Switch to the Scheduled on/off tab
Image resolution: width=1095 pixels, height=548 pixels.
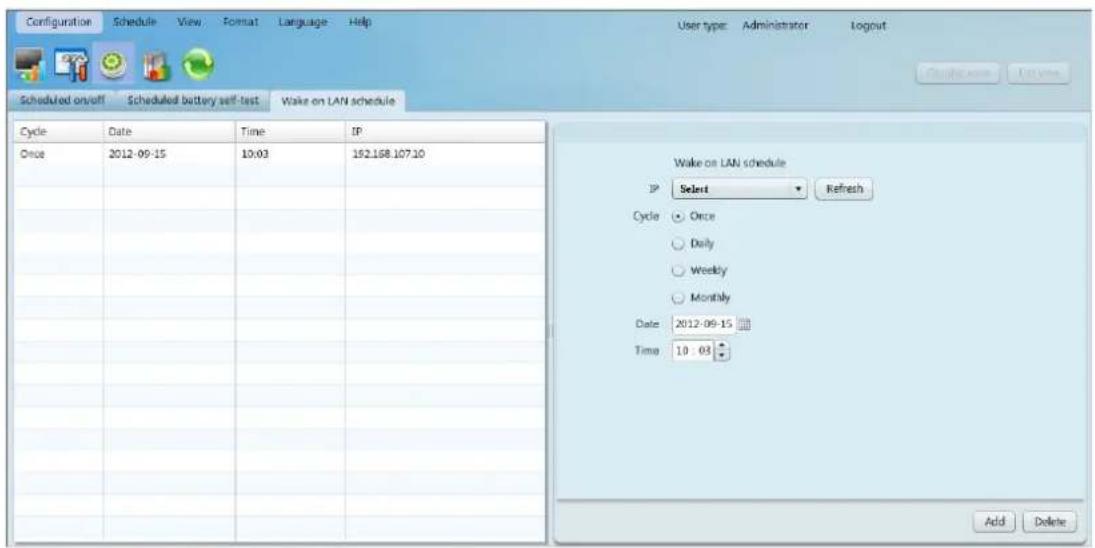(64, 101)
